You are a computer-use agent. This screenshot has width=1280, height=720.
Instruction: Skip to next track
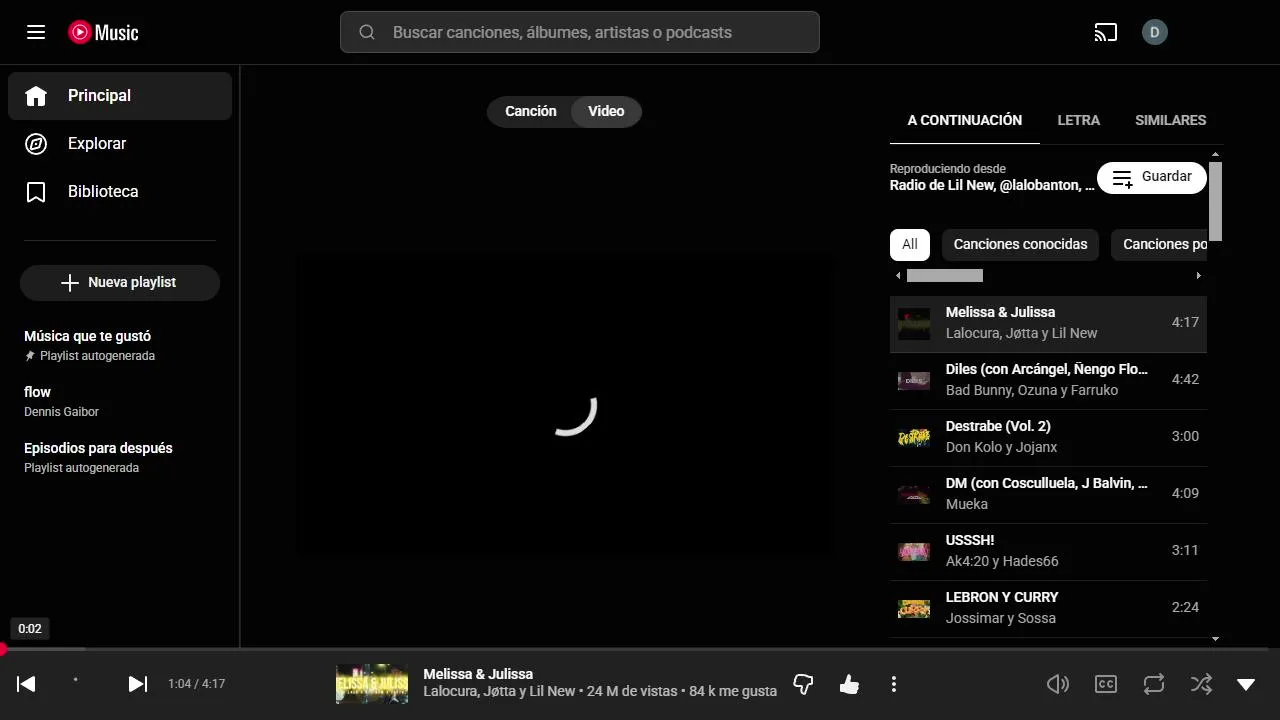coord(138,684)
